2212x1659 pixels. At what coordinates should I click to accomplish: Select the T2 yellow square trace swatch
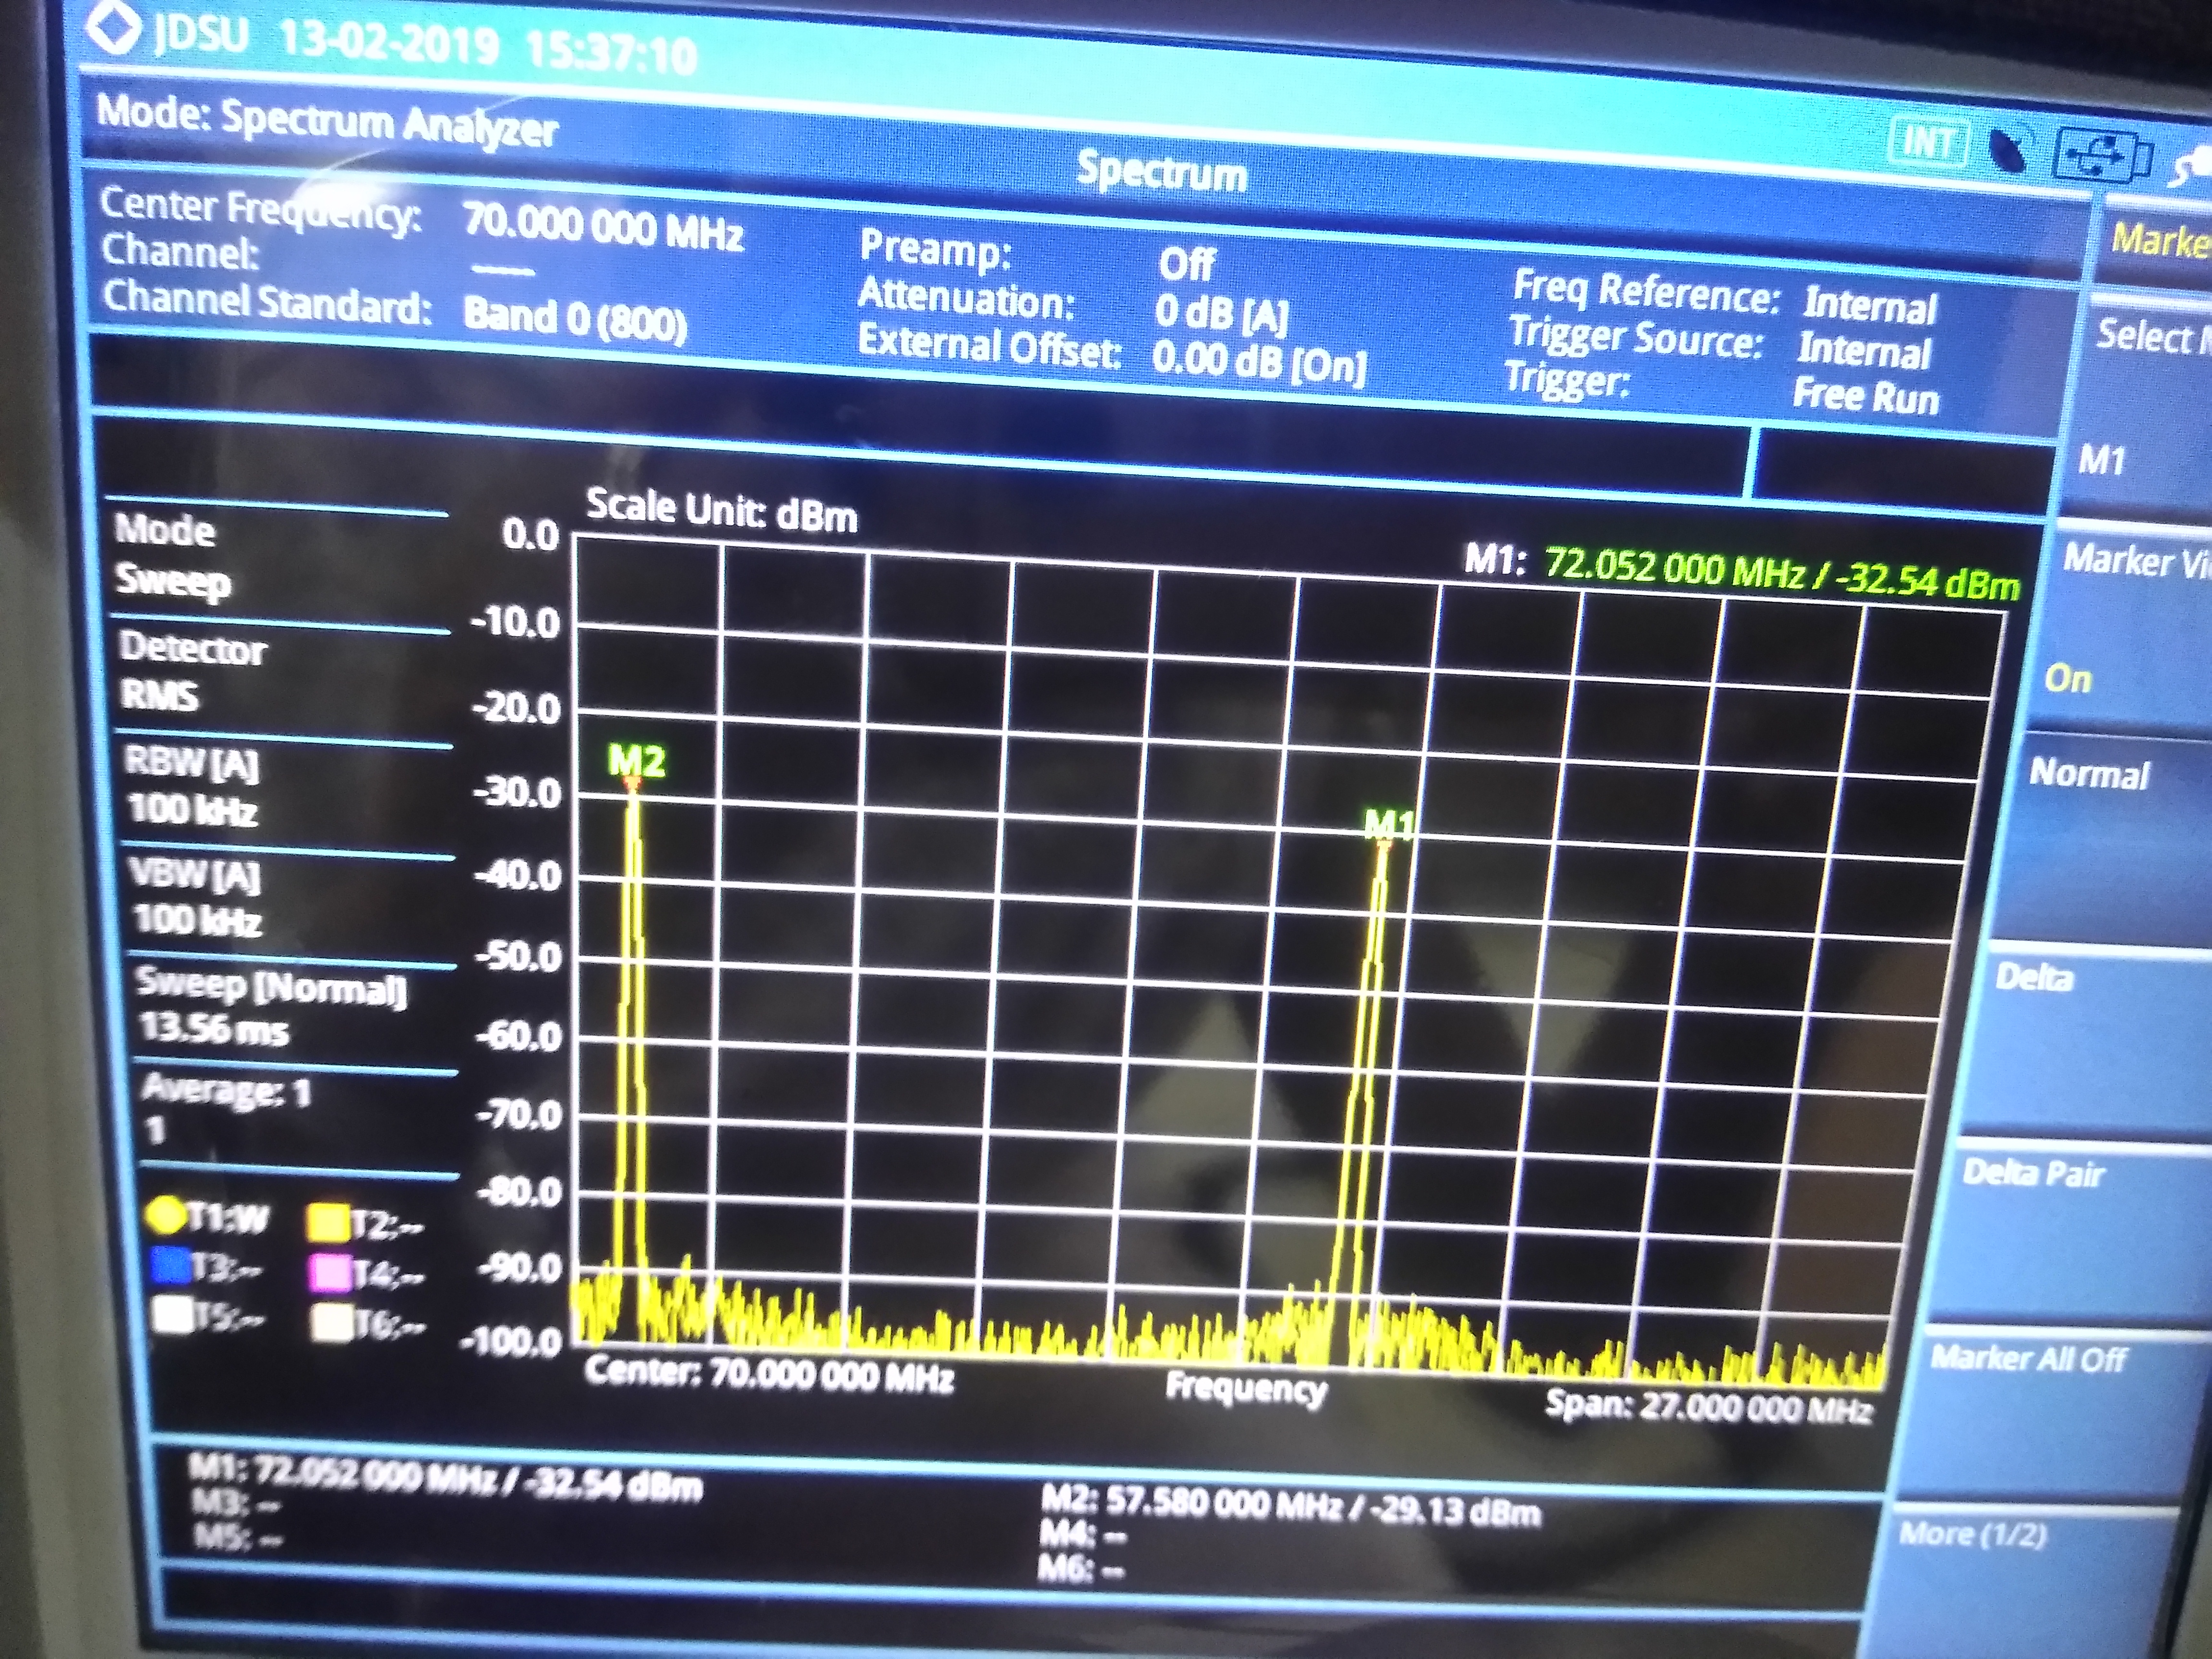(x=328, y=1222)
